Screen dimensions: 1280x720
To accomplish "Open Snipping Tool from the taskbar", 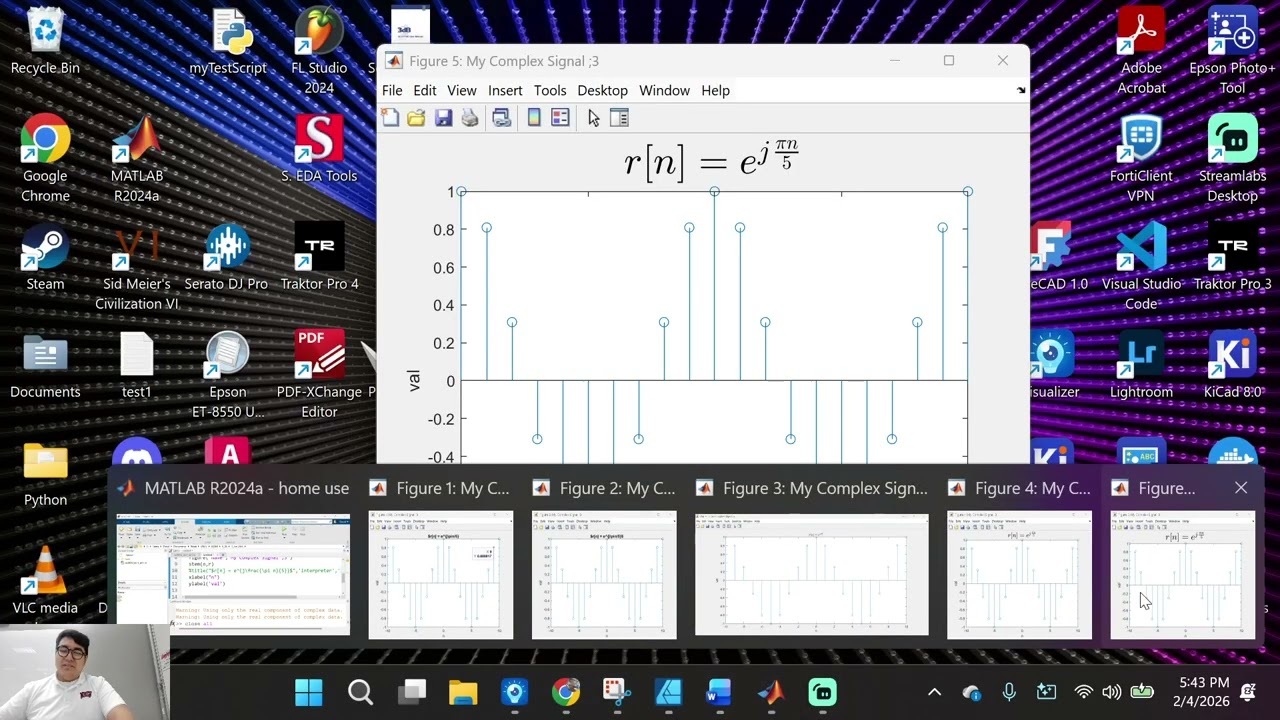I will pos(617,692).
